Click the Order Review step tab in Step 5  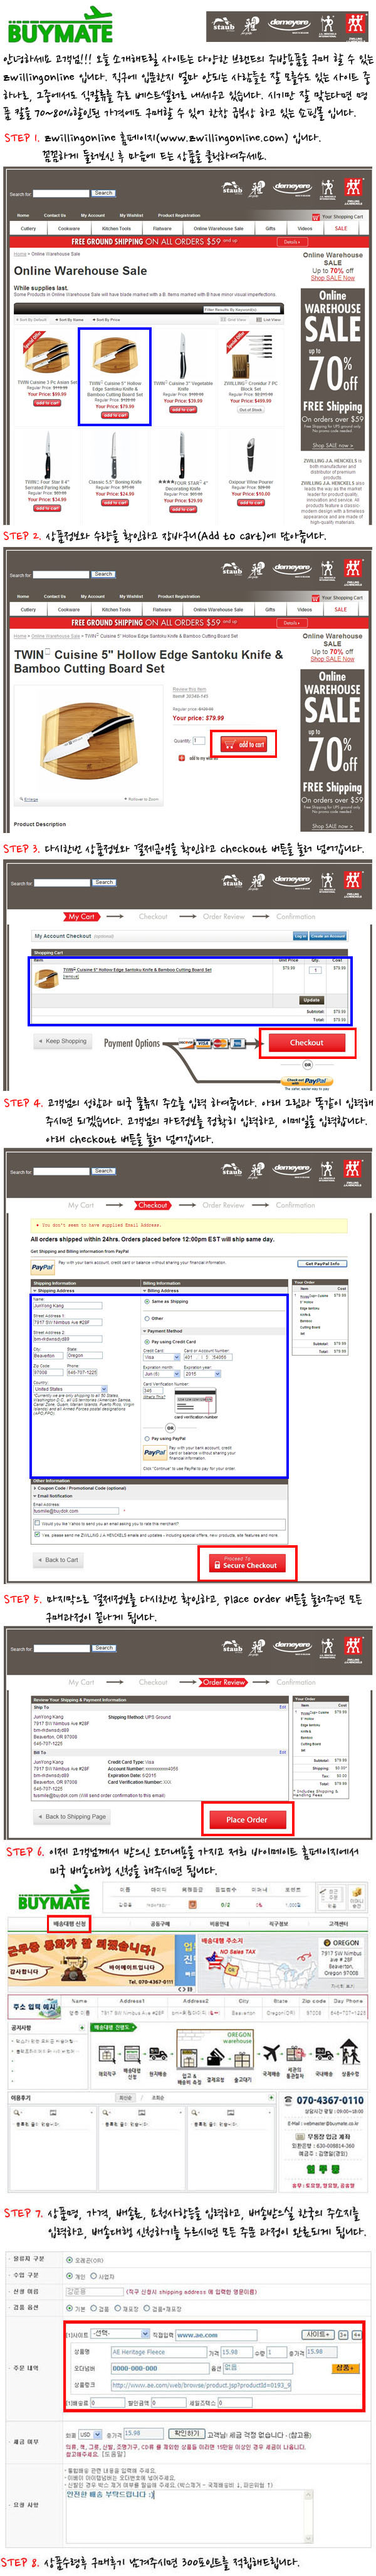[x=222, y=1682]
